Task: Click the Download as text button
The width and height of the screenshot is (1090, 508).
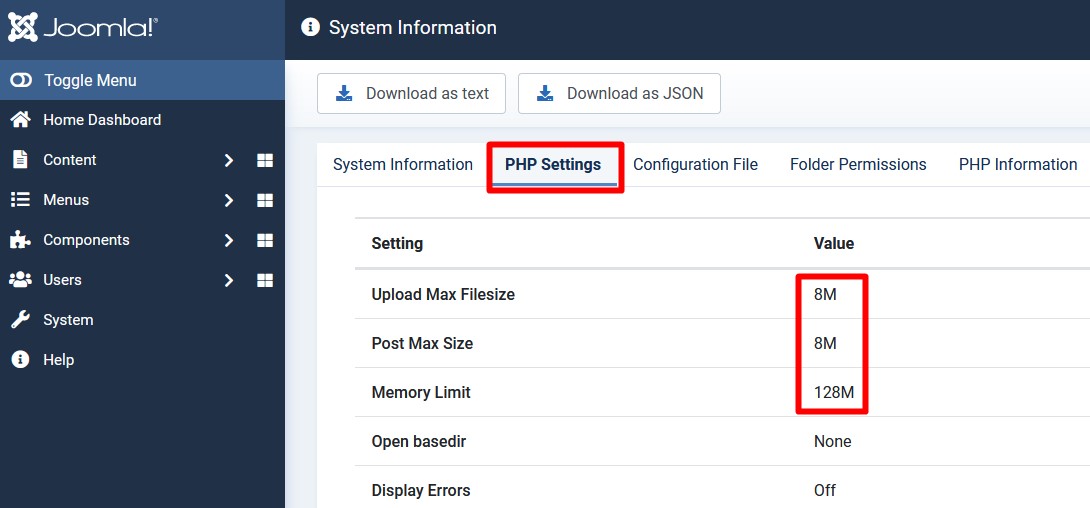Action: [x=412, y=93]
